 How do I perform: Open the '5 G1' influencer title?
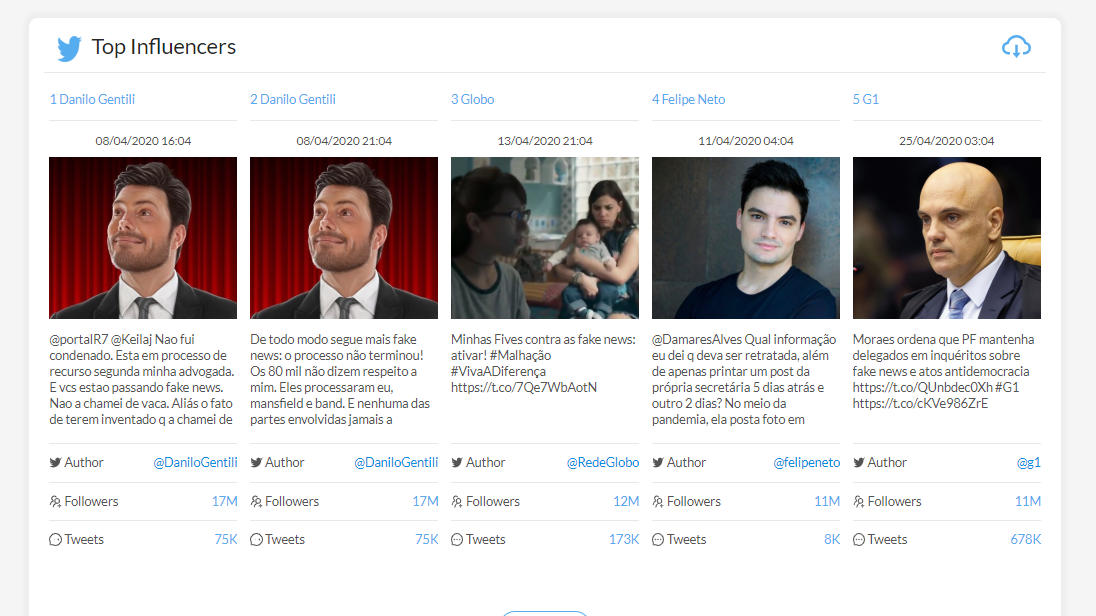click(865, 99)
